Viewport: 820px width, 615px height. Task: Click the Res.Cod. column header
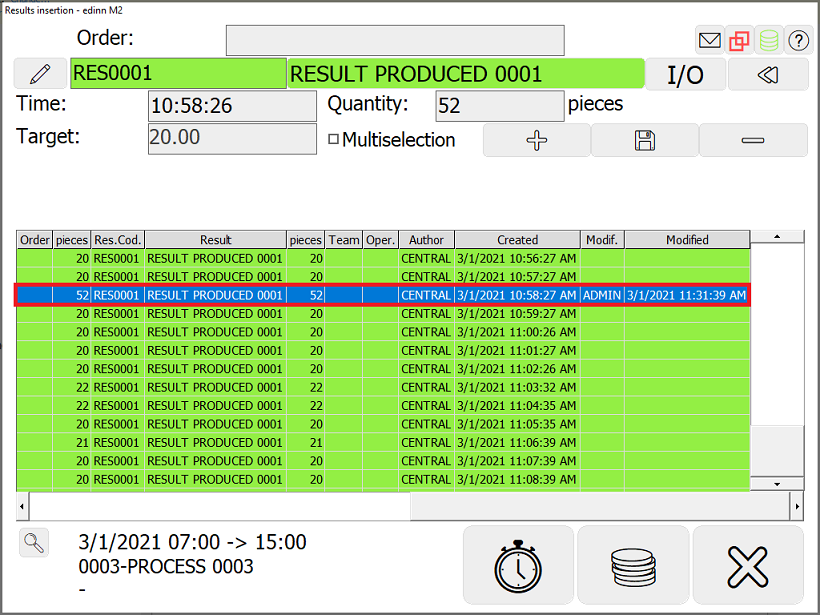coord(118,240)
